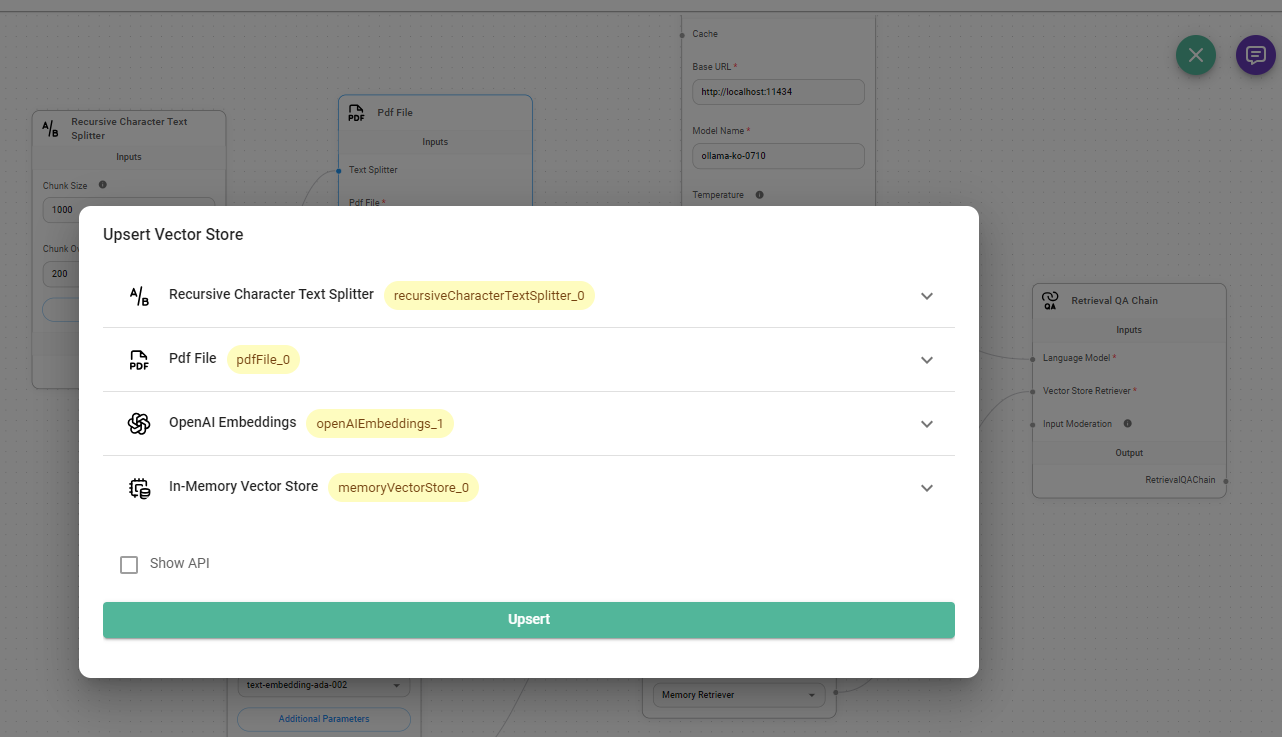This screenshot has width=1282, height=737.
Task: Enable the Show API checkbox
Action: point(129,565)
